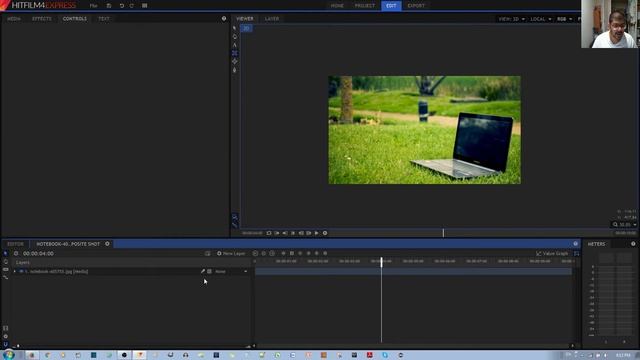Open the layer parent None dropdown
The width and height of the screenshot is (640, 360).
click(x=231, y=271)
